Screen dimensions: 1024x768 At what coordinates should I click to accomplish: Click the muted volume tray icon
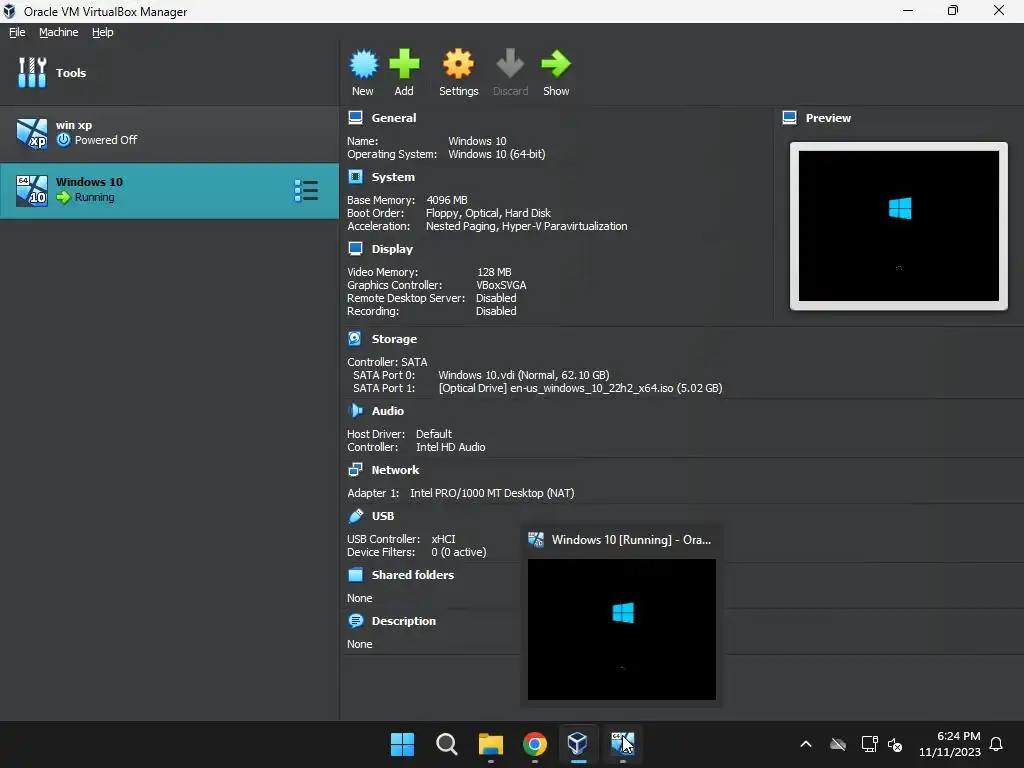tap(895, 744)
